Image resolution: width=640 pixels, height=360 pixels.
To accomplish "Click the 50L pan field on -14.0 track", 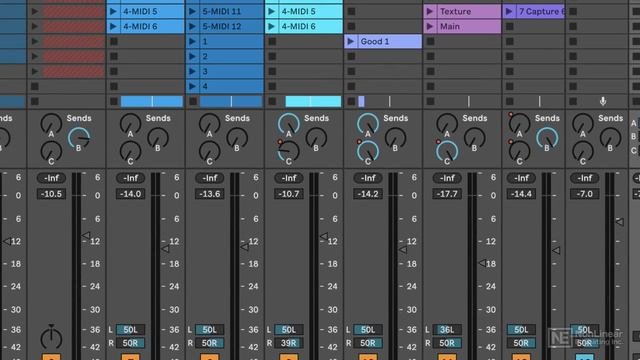I will click(130, 329).
